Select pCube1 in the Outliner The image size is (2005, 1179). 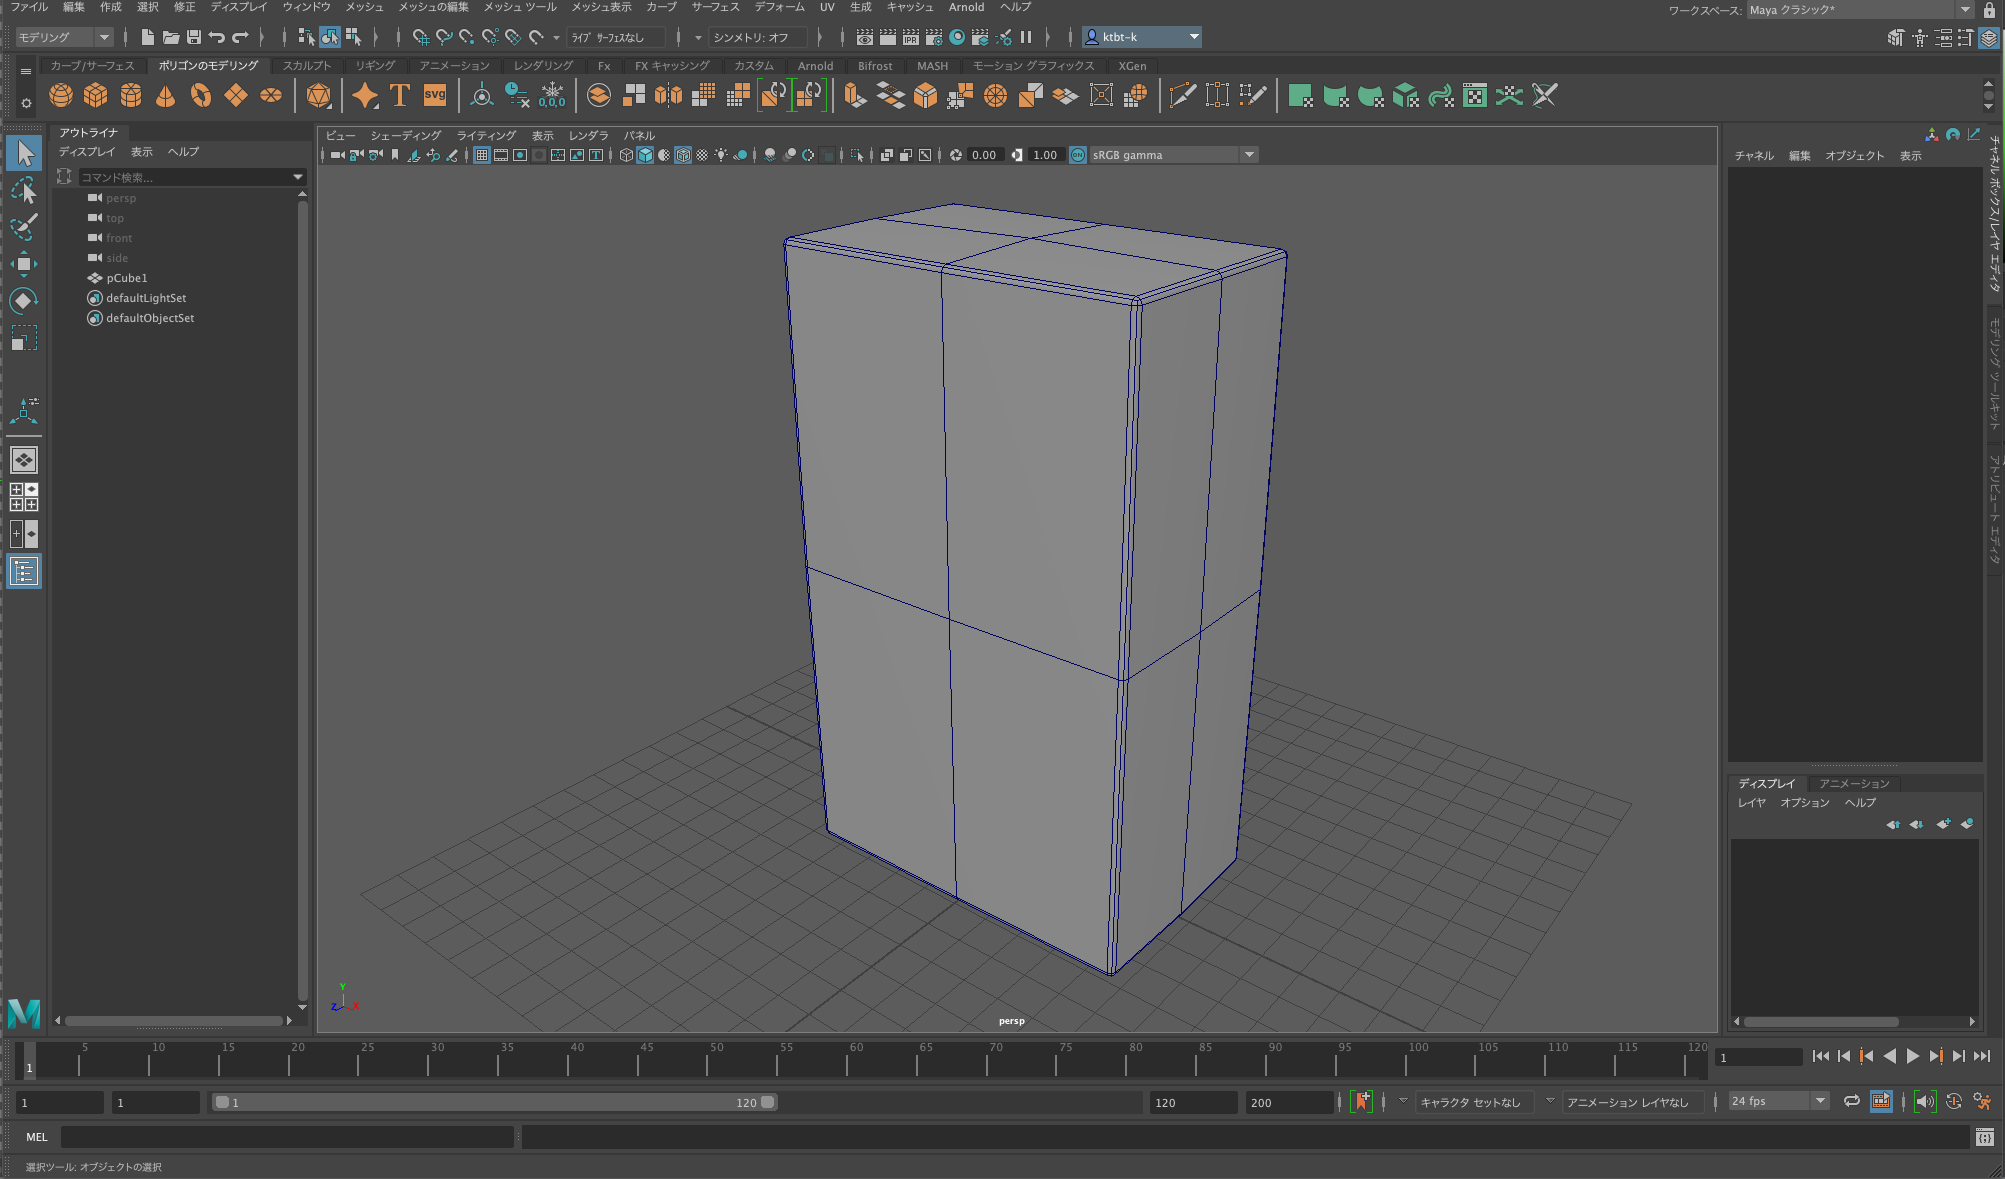click(x=127, y=278)
